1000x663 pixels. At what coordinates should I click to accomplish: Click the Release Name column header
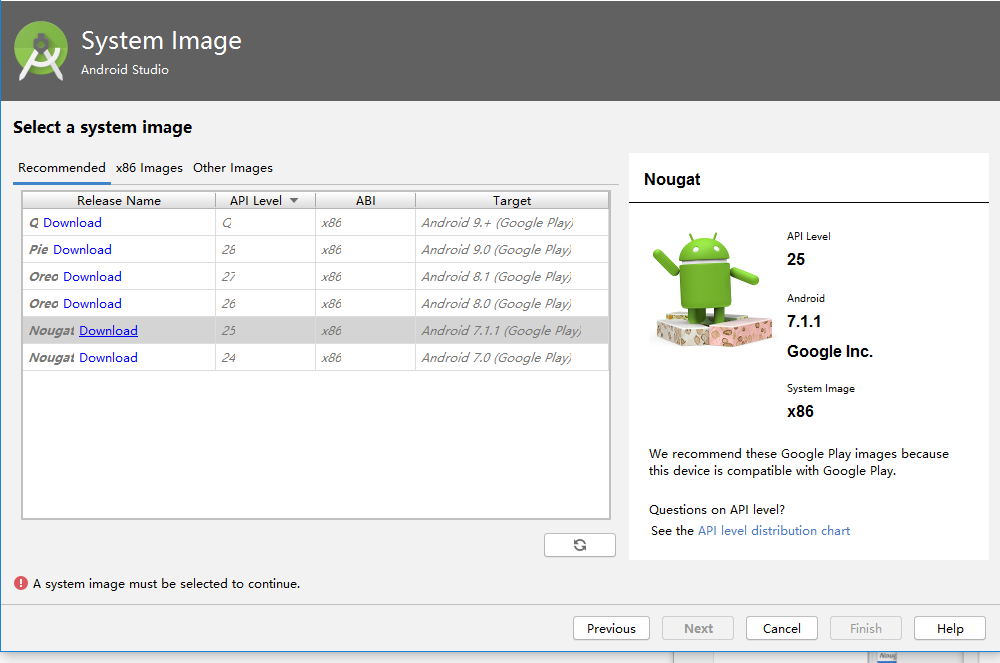pyautogui.click(x=119, y=200)
